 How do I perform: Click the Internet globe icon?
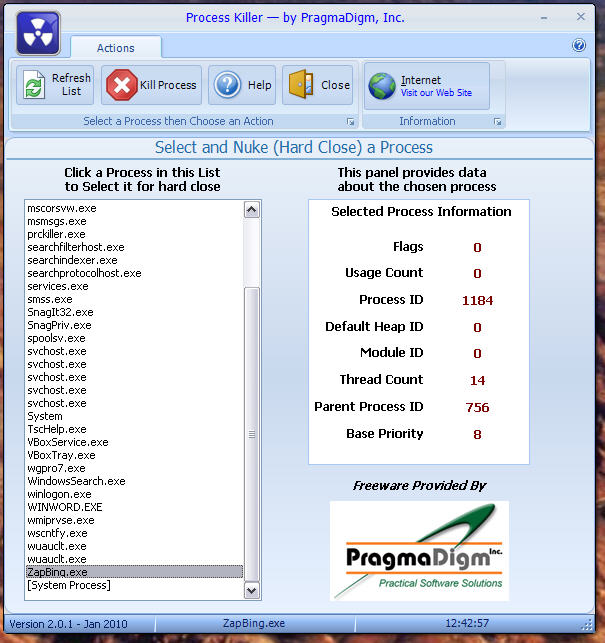pyautogui.click(x=382, y=86)
